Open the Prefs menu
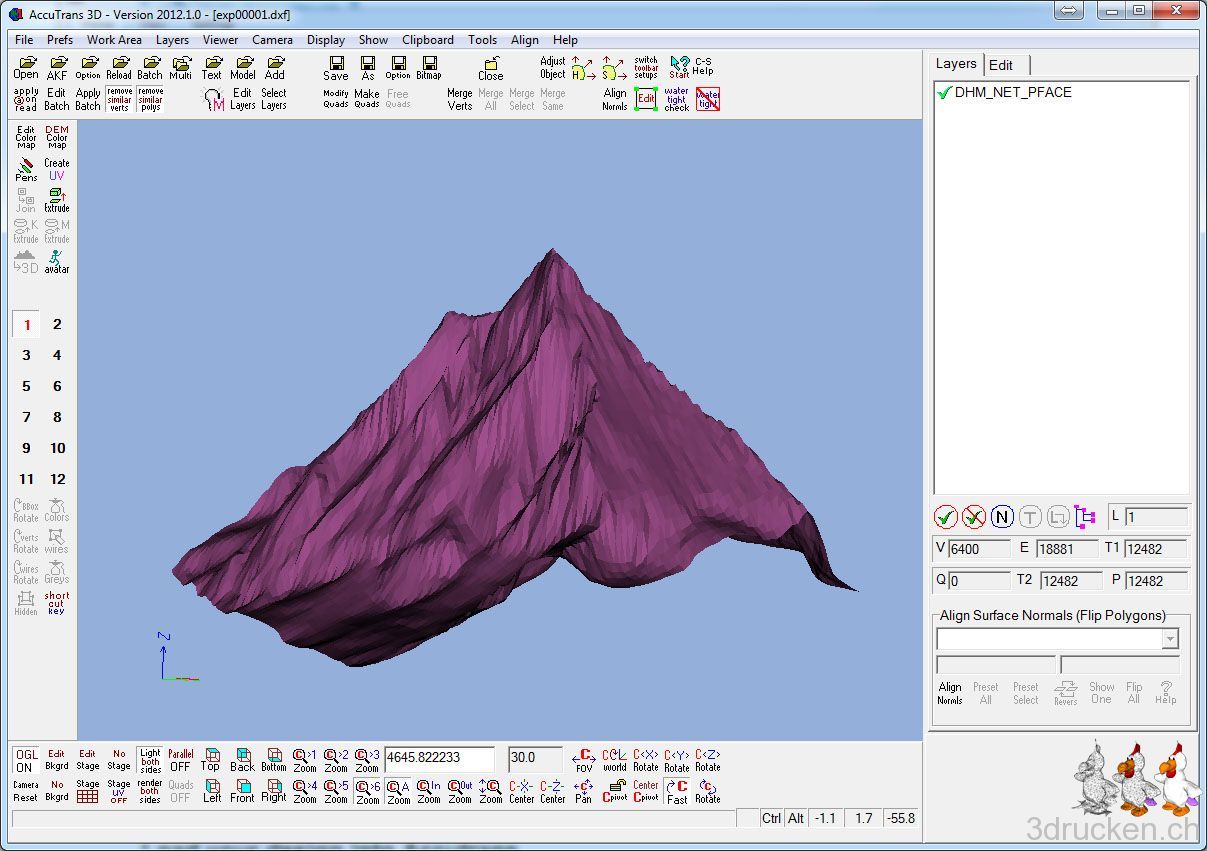 pos(60,40)
